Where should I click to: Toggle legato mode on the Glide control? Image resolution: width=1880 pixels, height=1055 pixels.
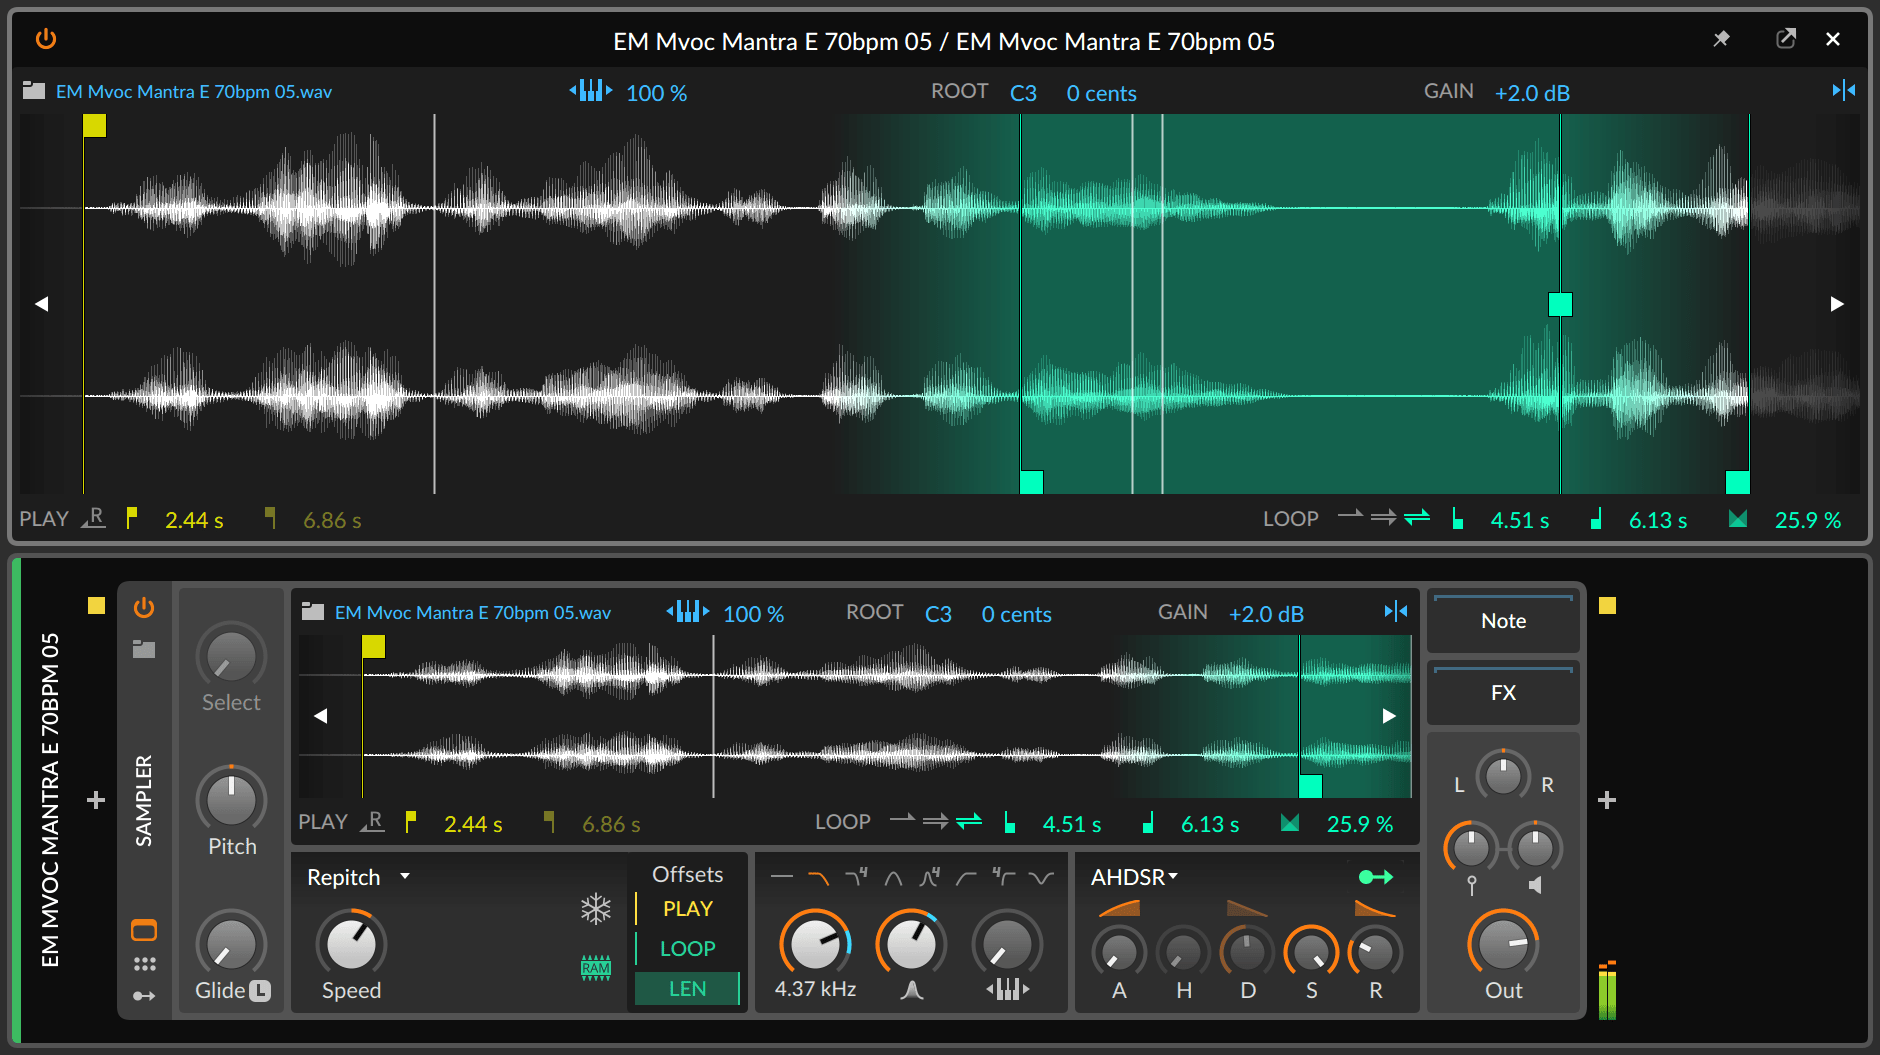(261, 990)
